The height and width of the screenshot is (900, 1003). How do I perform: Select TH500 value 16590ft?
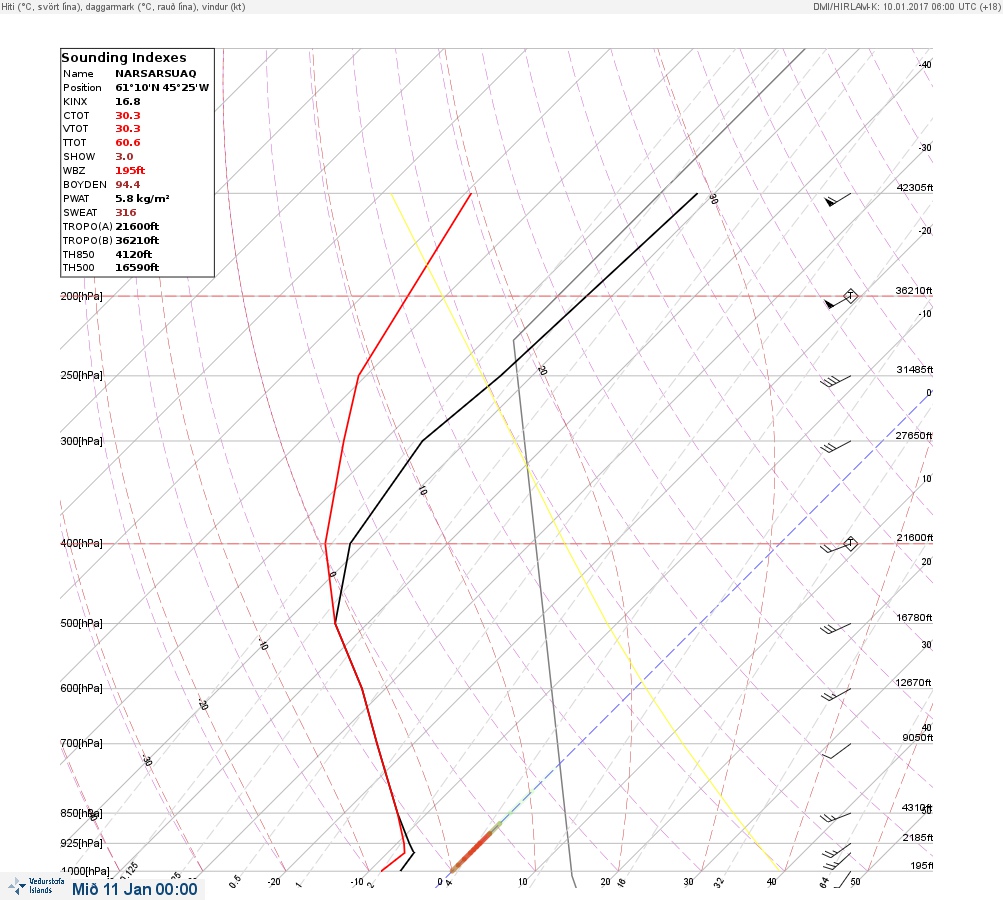pyautogui.click(x=137, y=267)
